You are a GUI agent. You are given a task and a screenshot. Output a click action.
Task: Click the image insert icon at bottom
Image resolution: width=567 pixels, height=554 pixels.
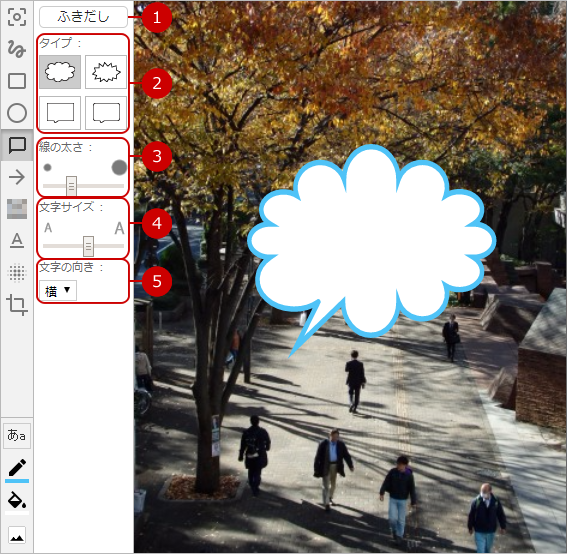(x=17, y=535)
